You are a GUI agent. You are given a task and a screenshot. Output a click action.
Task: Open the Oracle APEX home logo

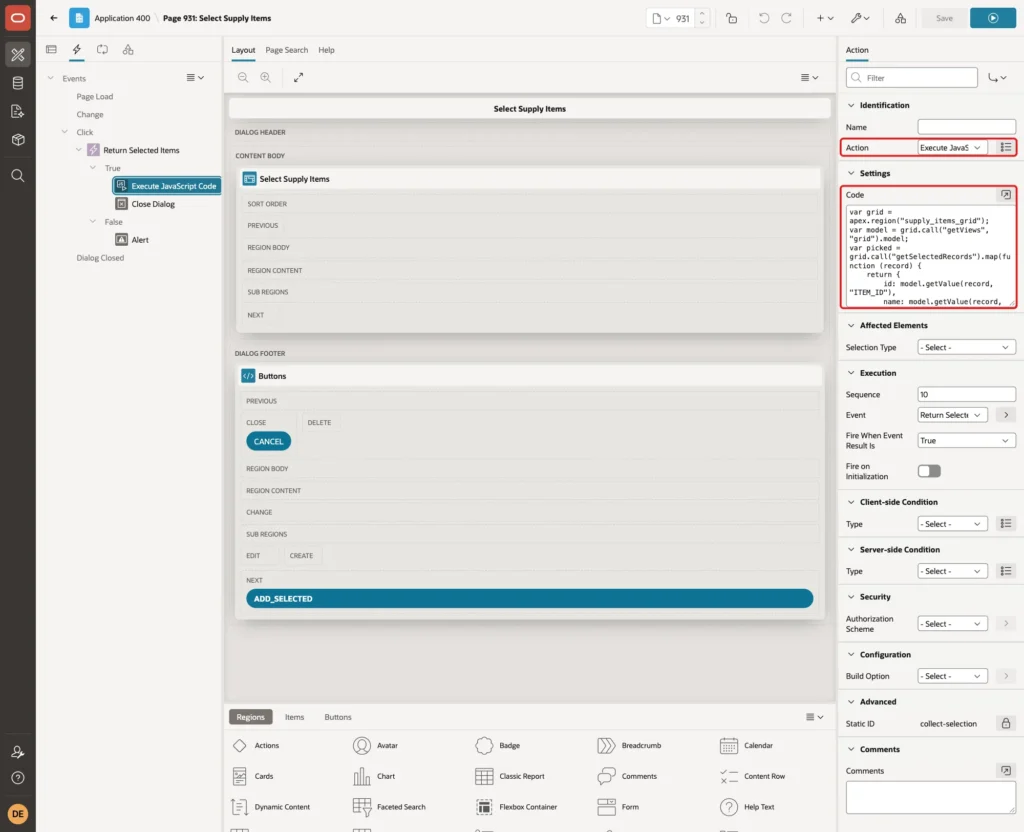pyautogui.click(x=18, y=18)
